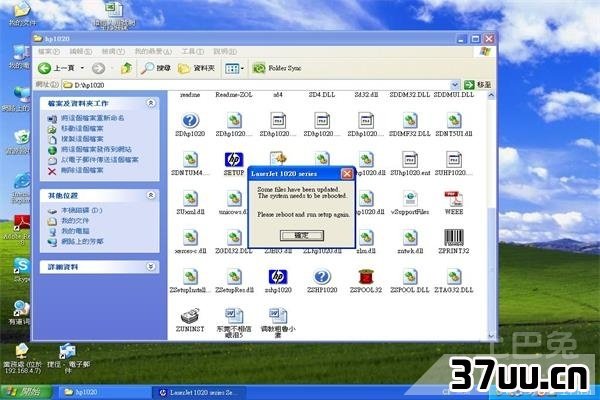This screenshot has height=400, width=600.
Task: Click the 刪除這個檔案 delete file link
Action: [x=82, y=170]
